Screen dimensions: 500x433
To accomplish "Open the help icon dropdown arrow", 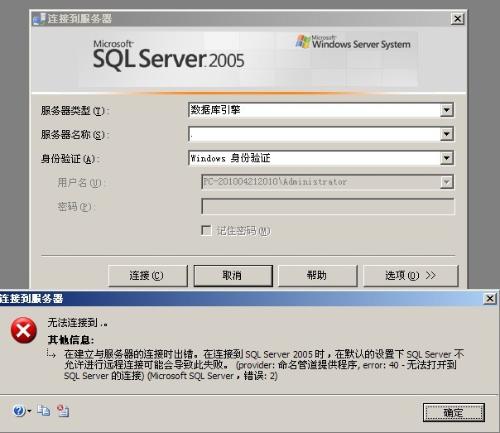I will [29, 411].
